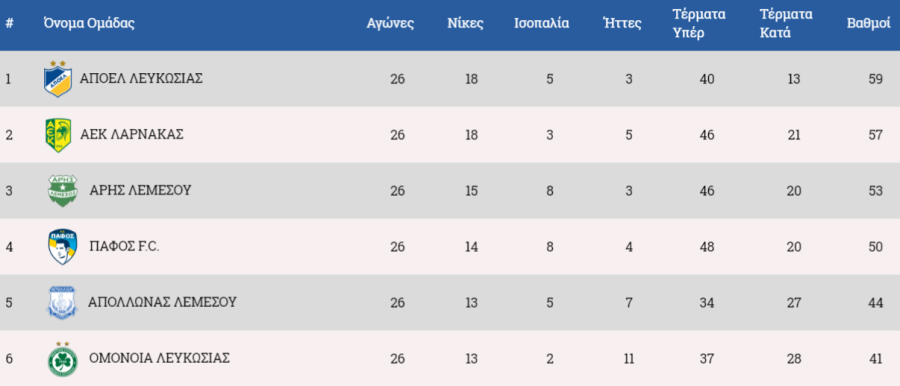Open the ΠΑΦΟΣ F.C. team name
Viewport: 900px width, 386px height.
pyautogui.click(x=124, y=246)
